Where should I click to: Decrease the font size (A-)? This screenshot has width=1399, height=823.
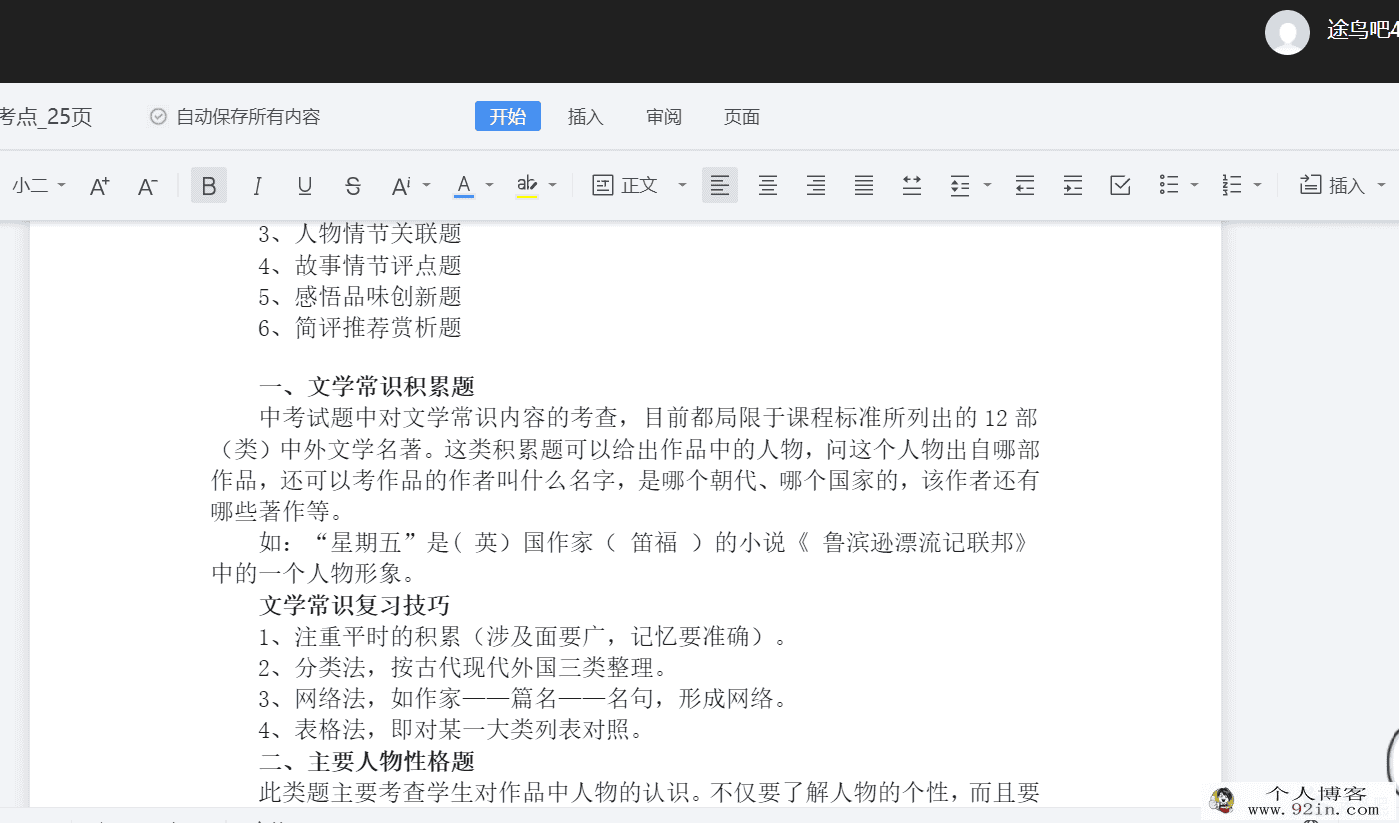click(148, 186)
